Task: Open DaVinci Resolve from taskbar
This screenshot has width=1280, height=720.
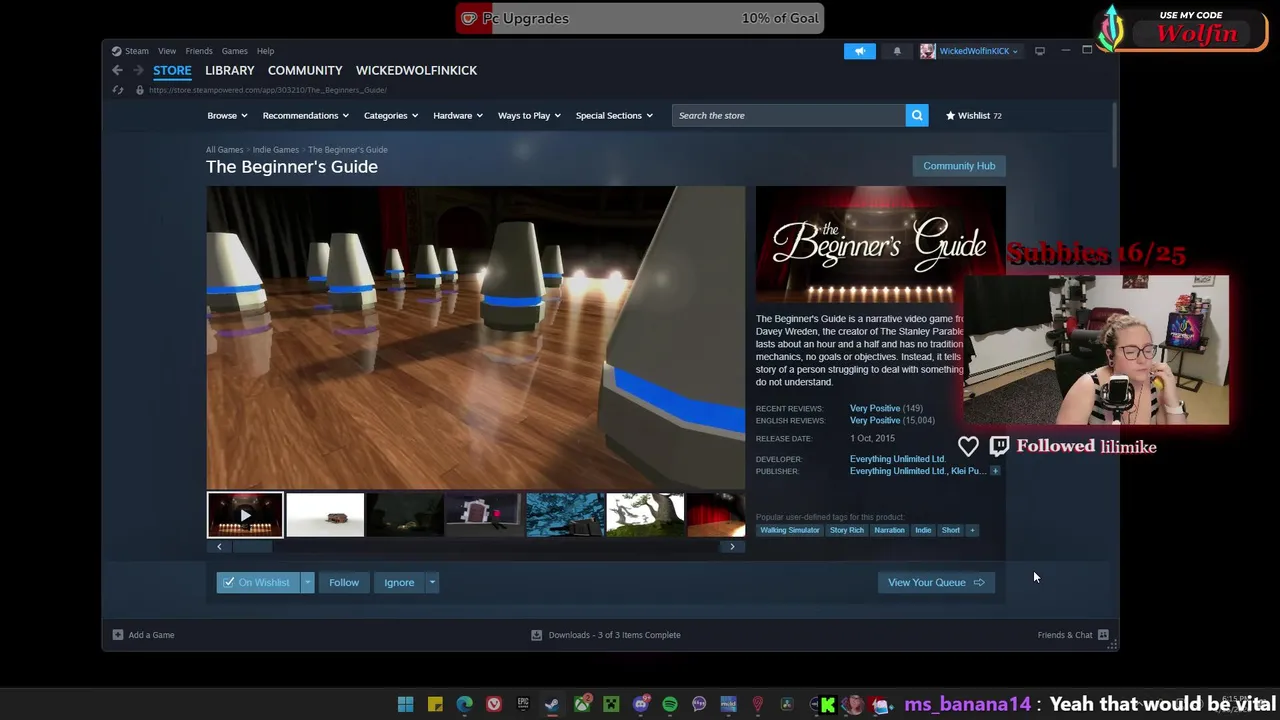Action: [787, 705]
